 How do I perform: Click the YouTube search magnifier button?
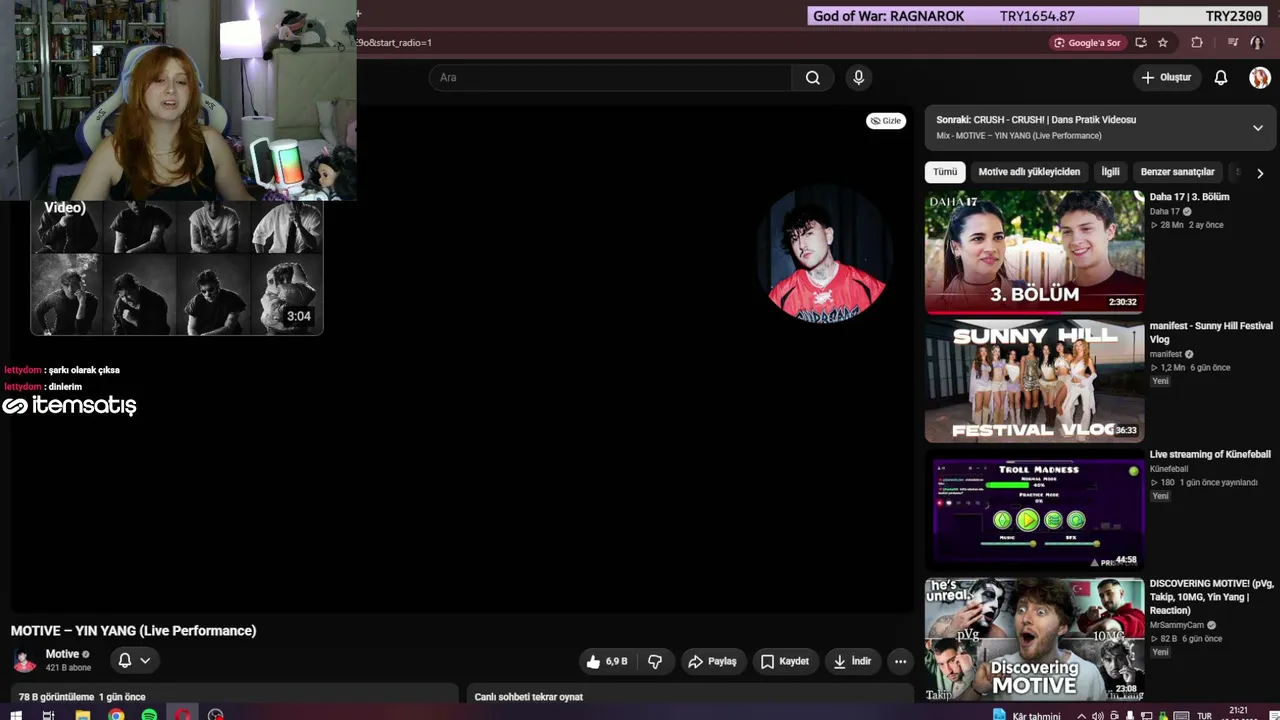click(813, 78)
